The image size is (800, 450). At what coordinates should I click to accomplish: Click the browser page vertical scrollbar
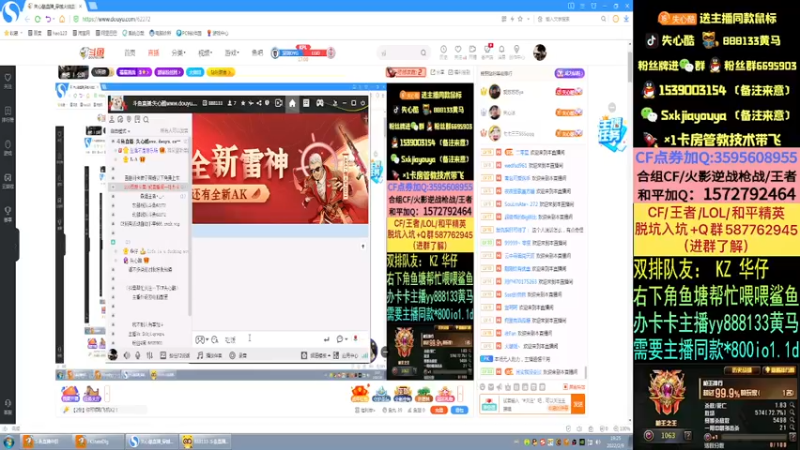(630, 66)
